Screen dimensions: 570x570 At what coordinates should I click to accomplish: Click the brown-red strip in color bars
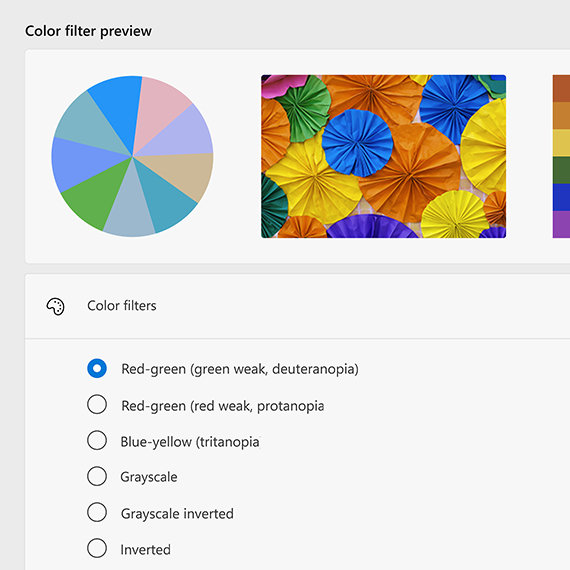click(561, 88)
